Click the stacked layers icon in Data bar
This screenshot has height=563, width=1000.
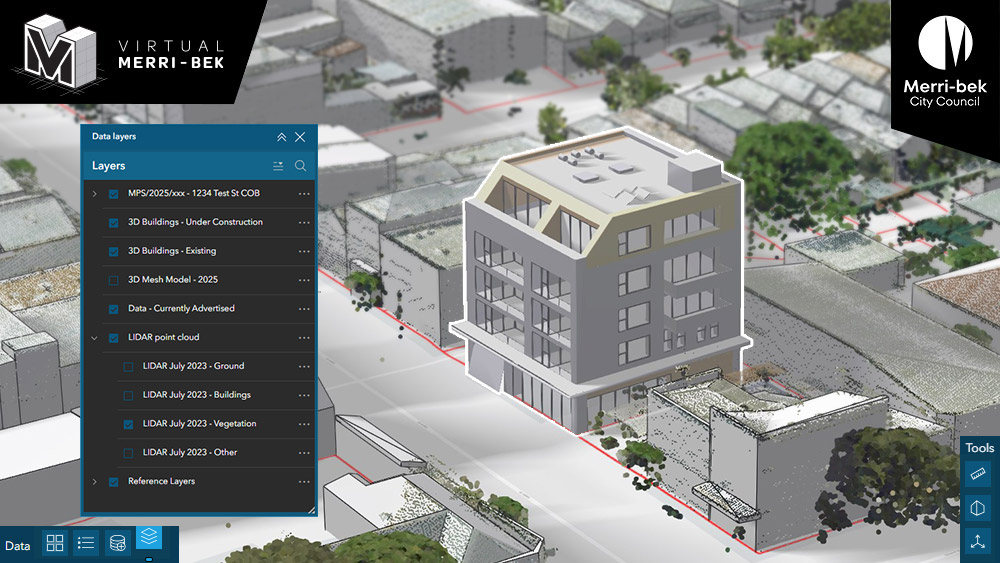pos(149,538)
